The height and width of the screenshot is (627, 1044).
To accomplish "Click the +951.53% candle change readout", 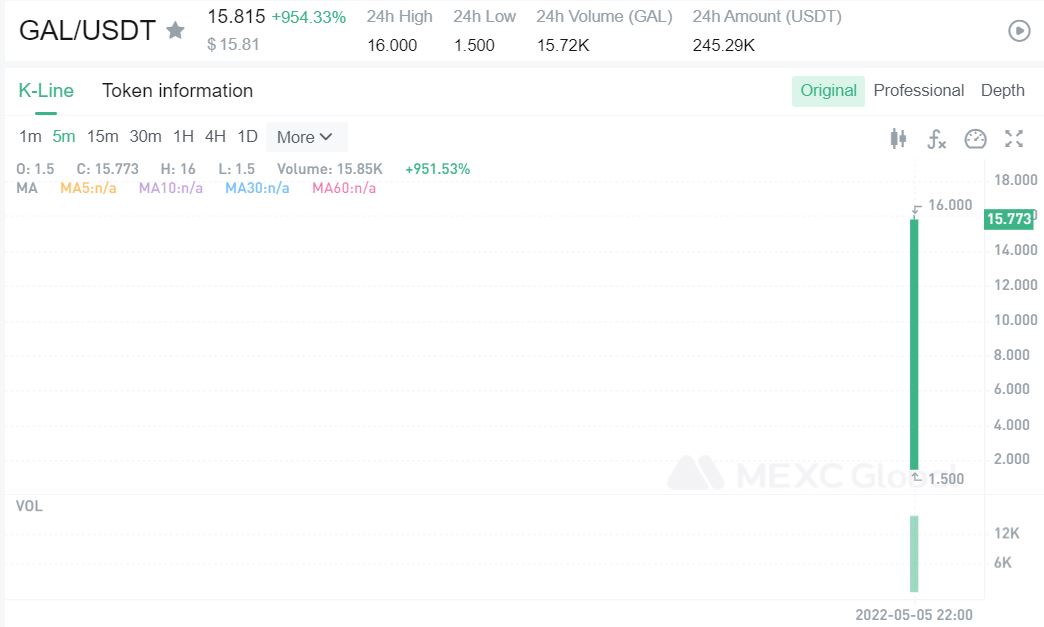I will [x=437, y=169].
